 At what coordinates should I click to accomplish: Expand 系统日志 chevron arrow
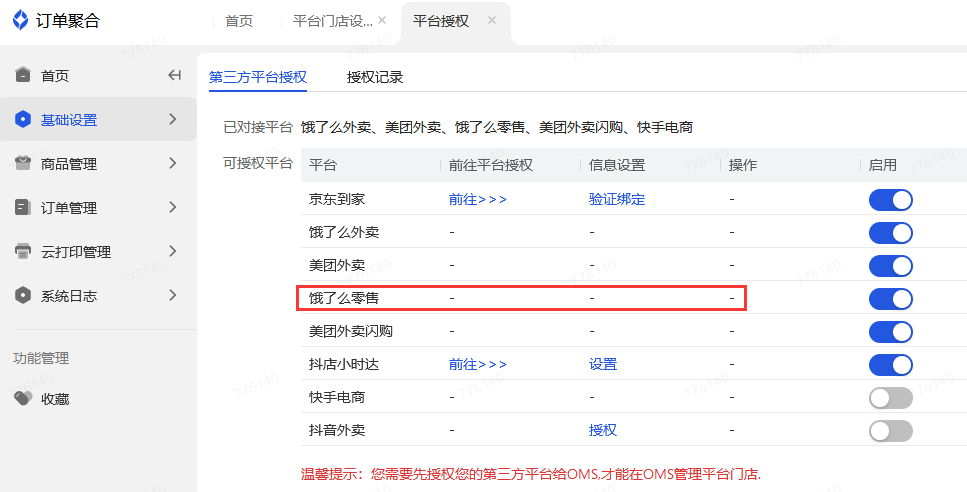(173, 295)
